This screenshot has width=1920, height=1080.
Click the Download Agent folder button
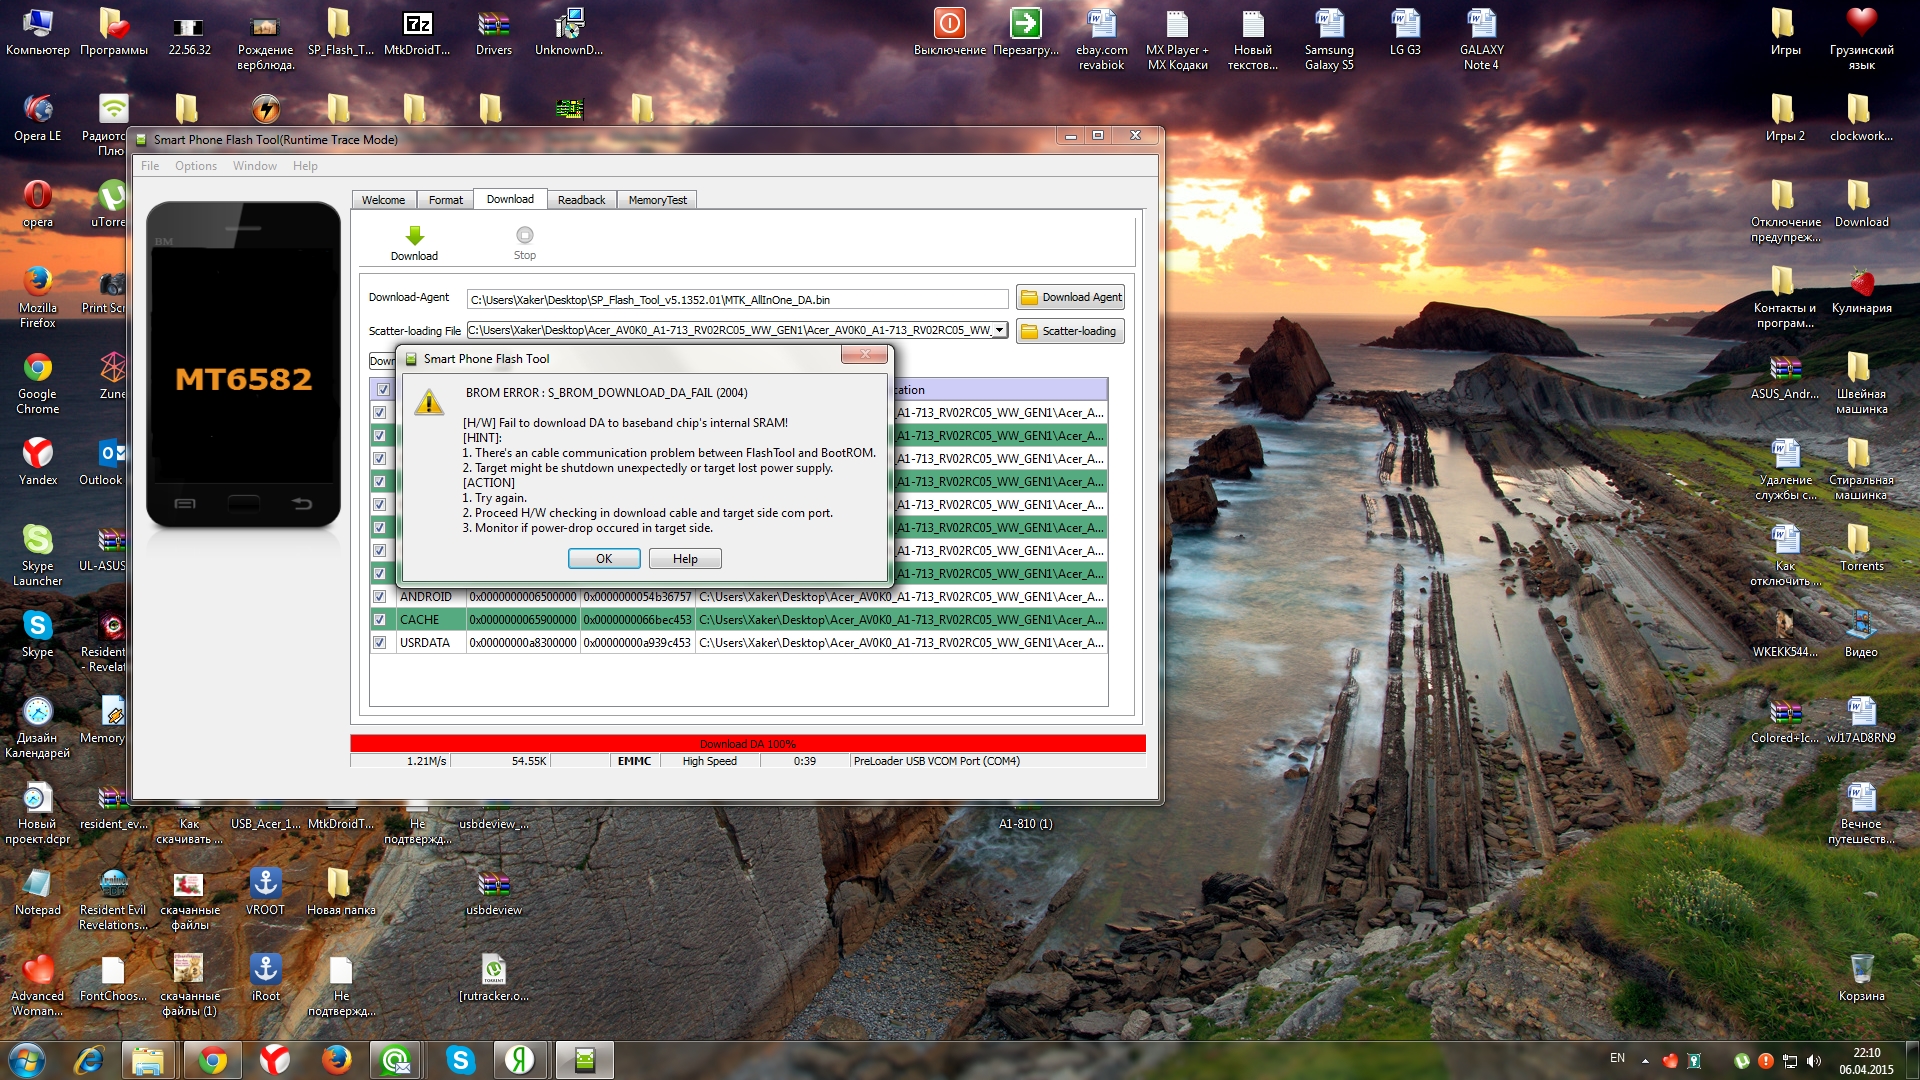(1070, 297)
